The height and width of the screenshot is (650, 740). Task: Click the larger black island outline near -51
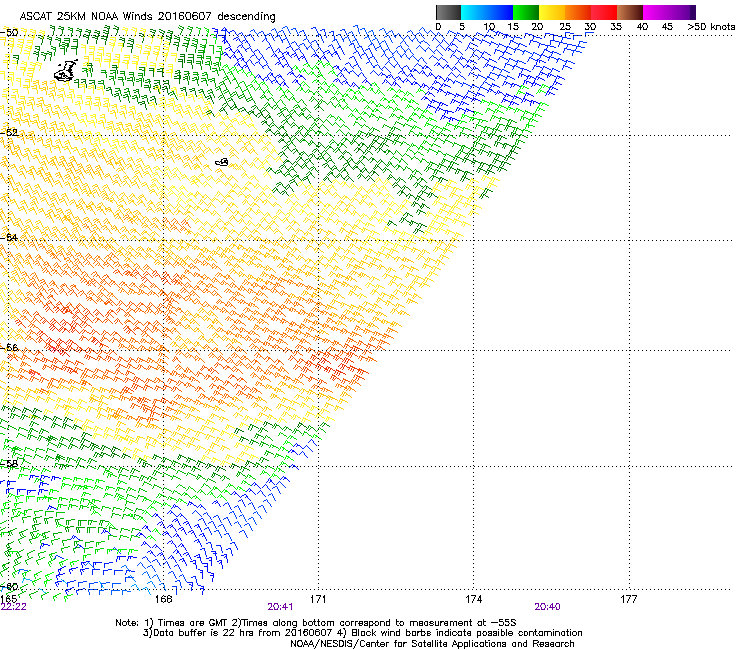[66, 70]
